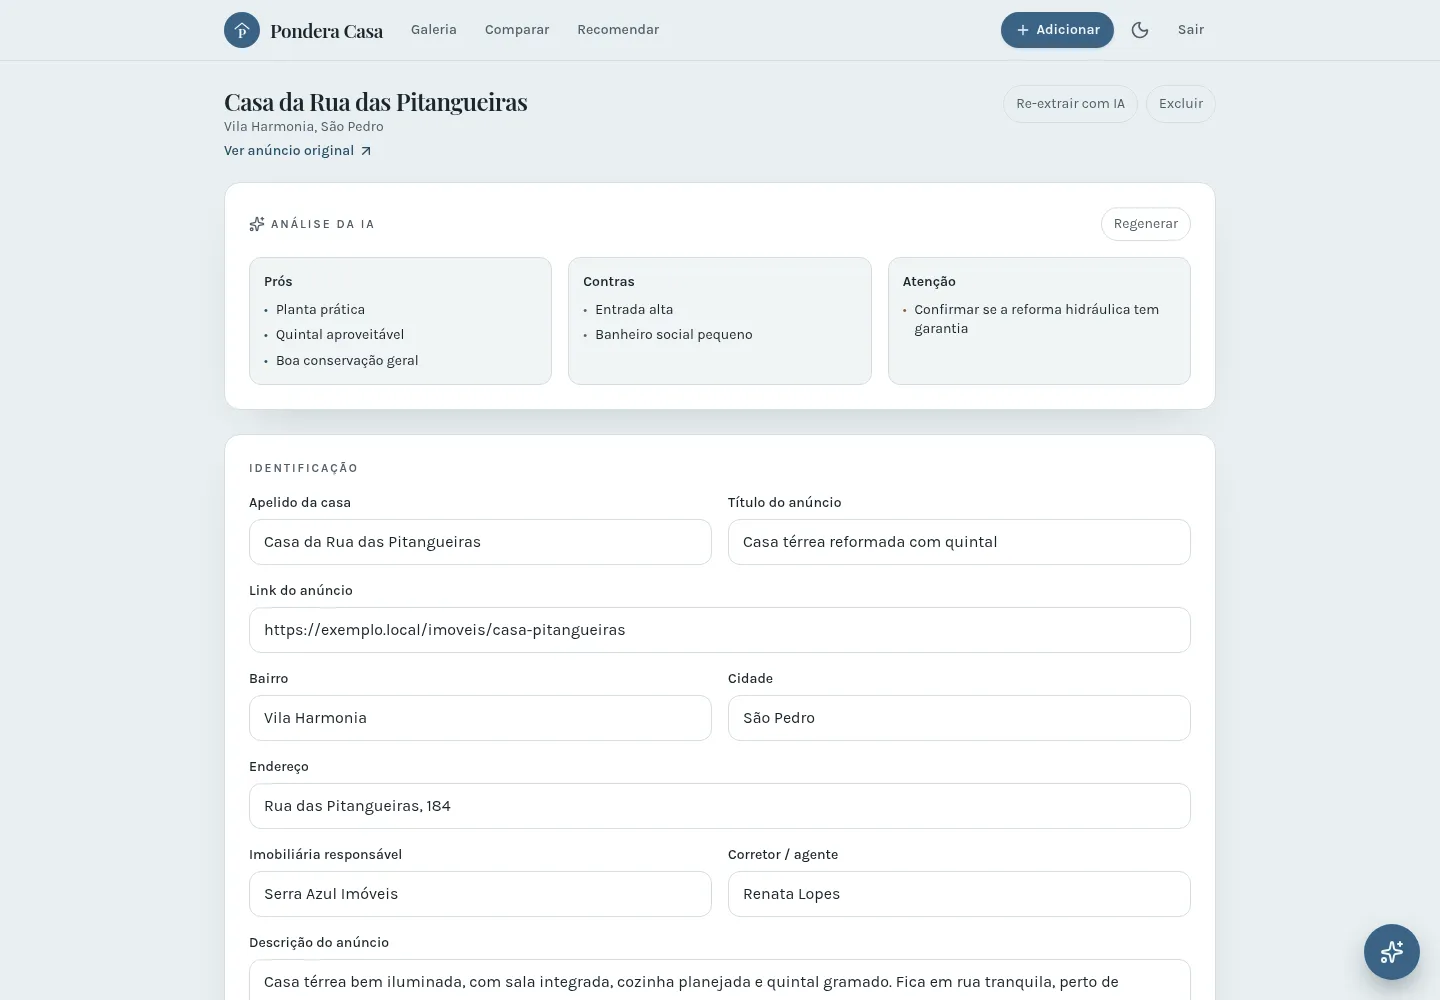The width and height of the screenshot is (1440, 1000).
Task: Click the Pondera Casa brand name
Action: 326,31
